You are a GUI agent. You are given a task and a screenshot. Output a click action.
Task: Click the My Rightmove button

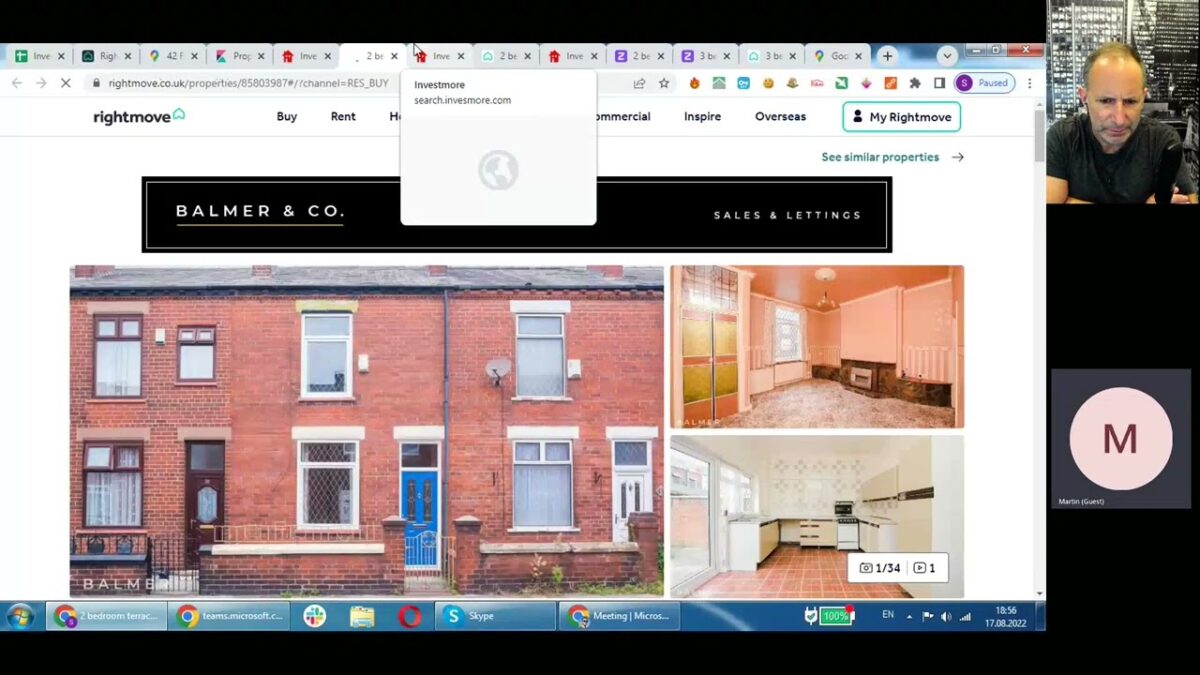(x=901, y=117)
